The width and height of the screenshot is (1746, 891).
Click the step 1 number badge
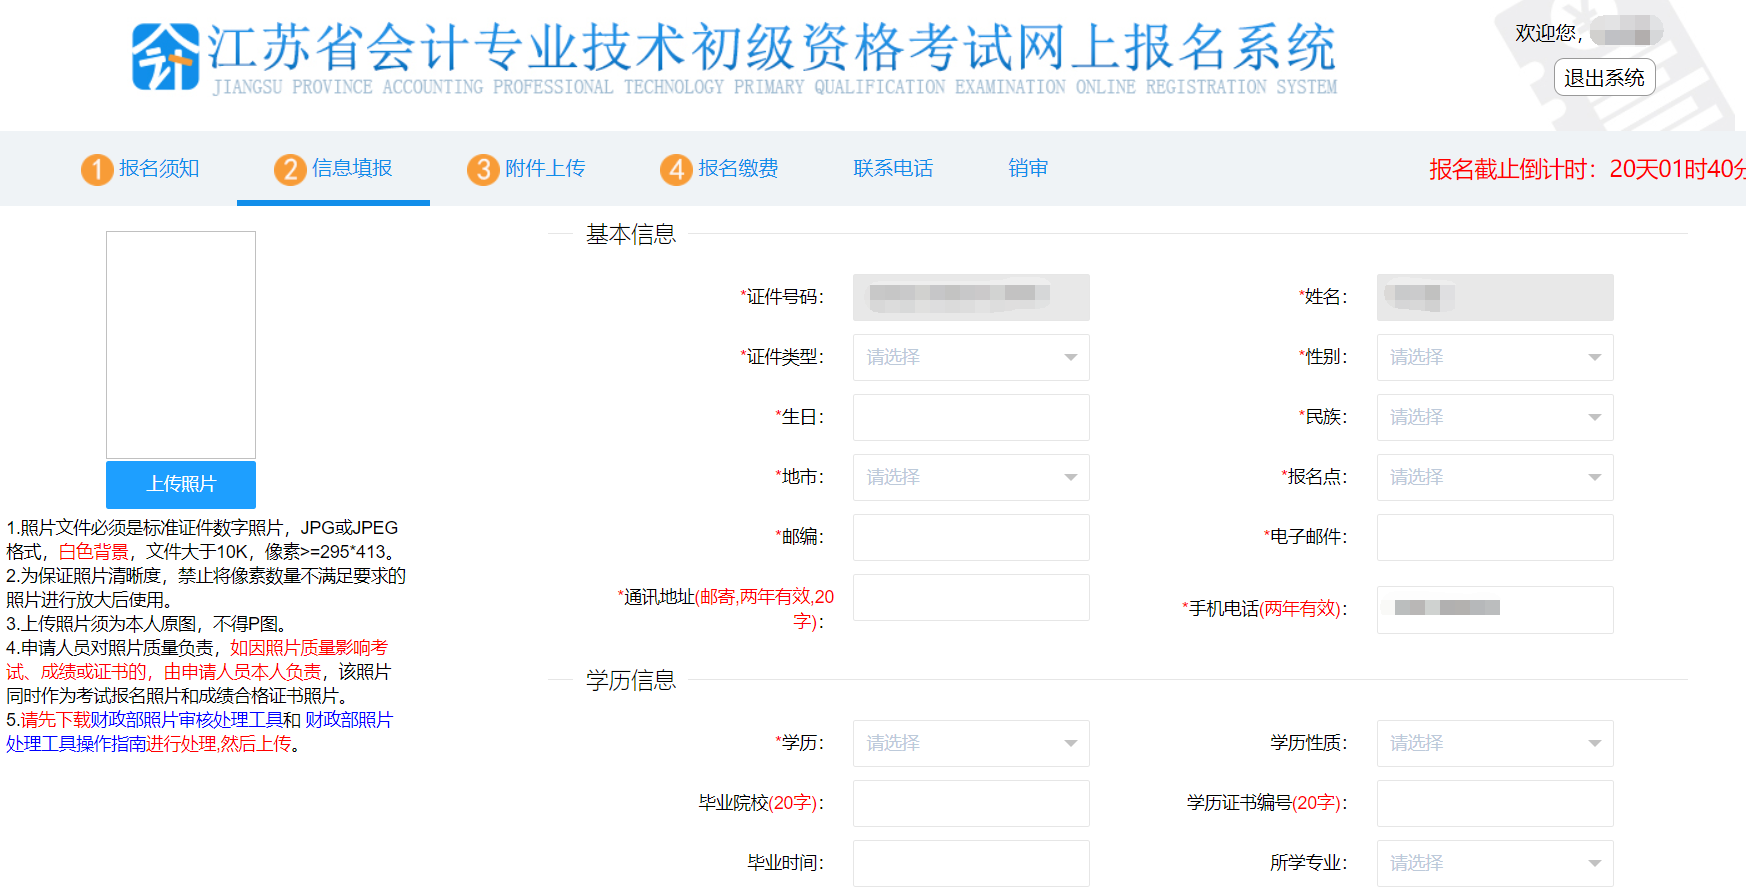pyautogui.click(x=97, y=169)
